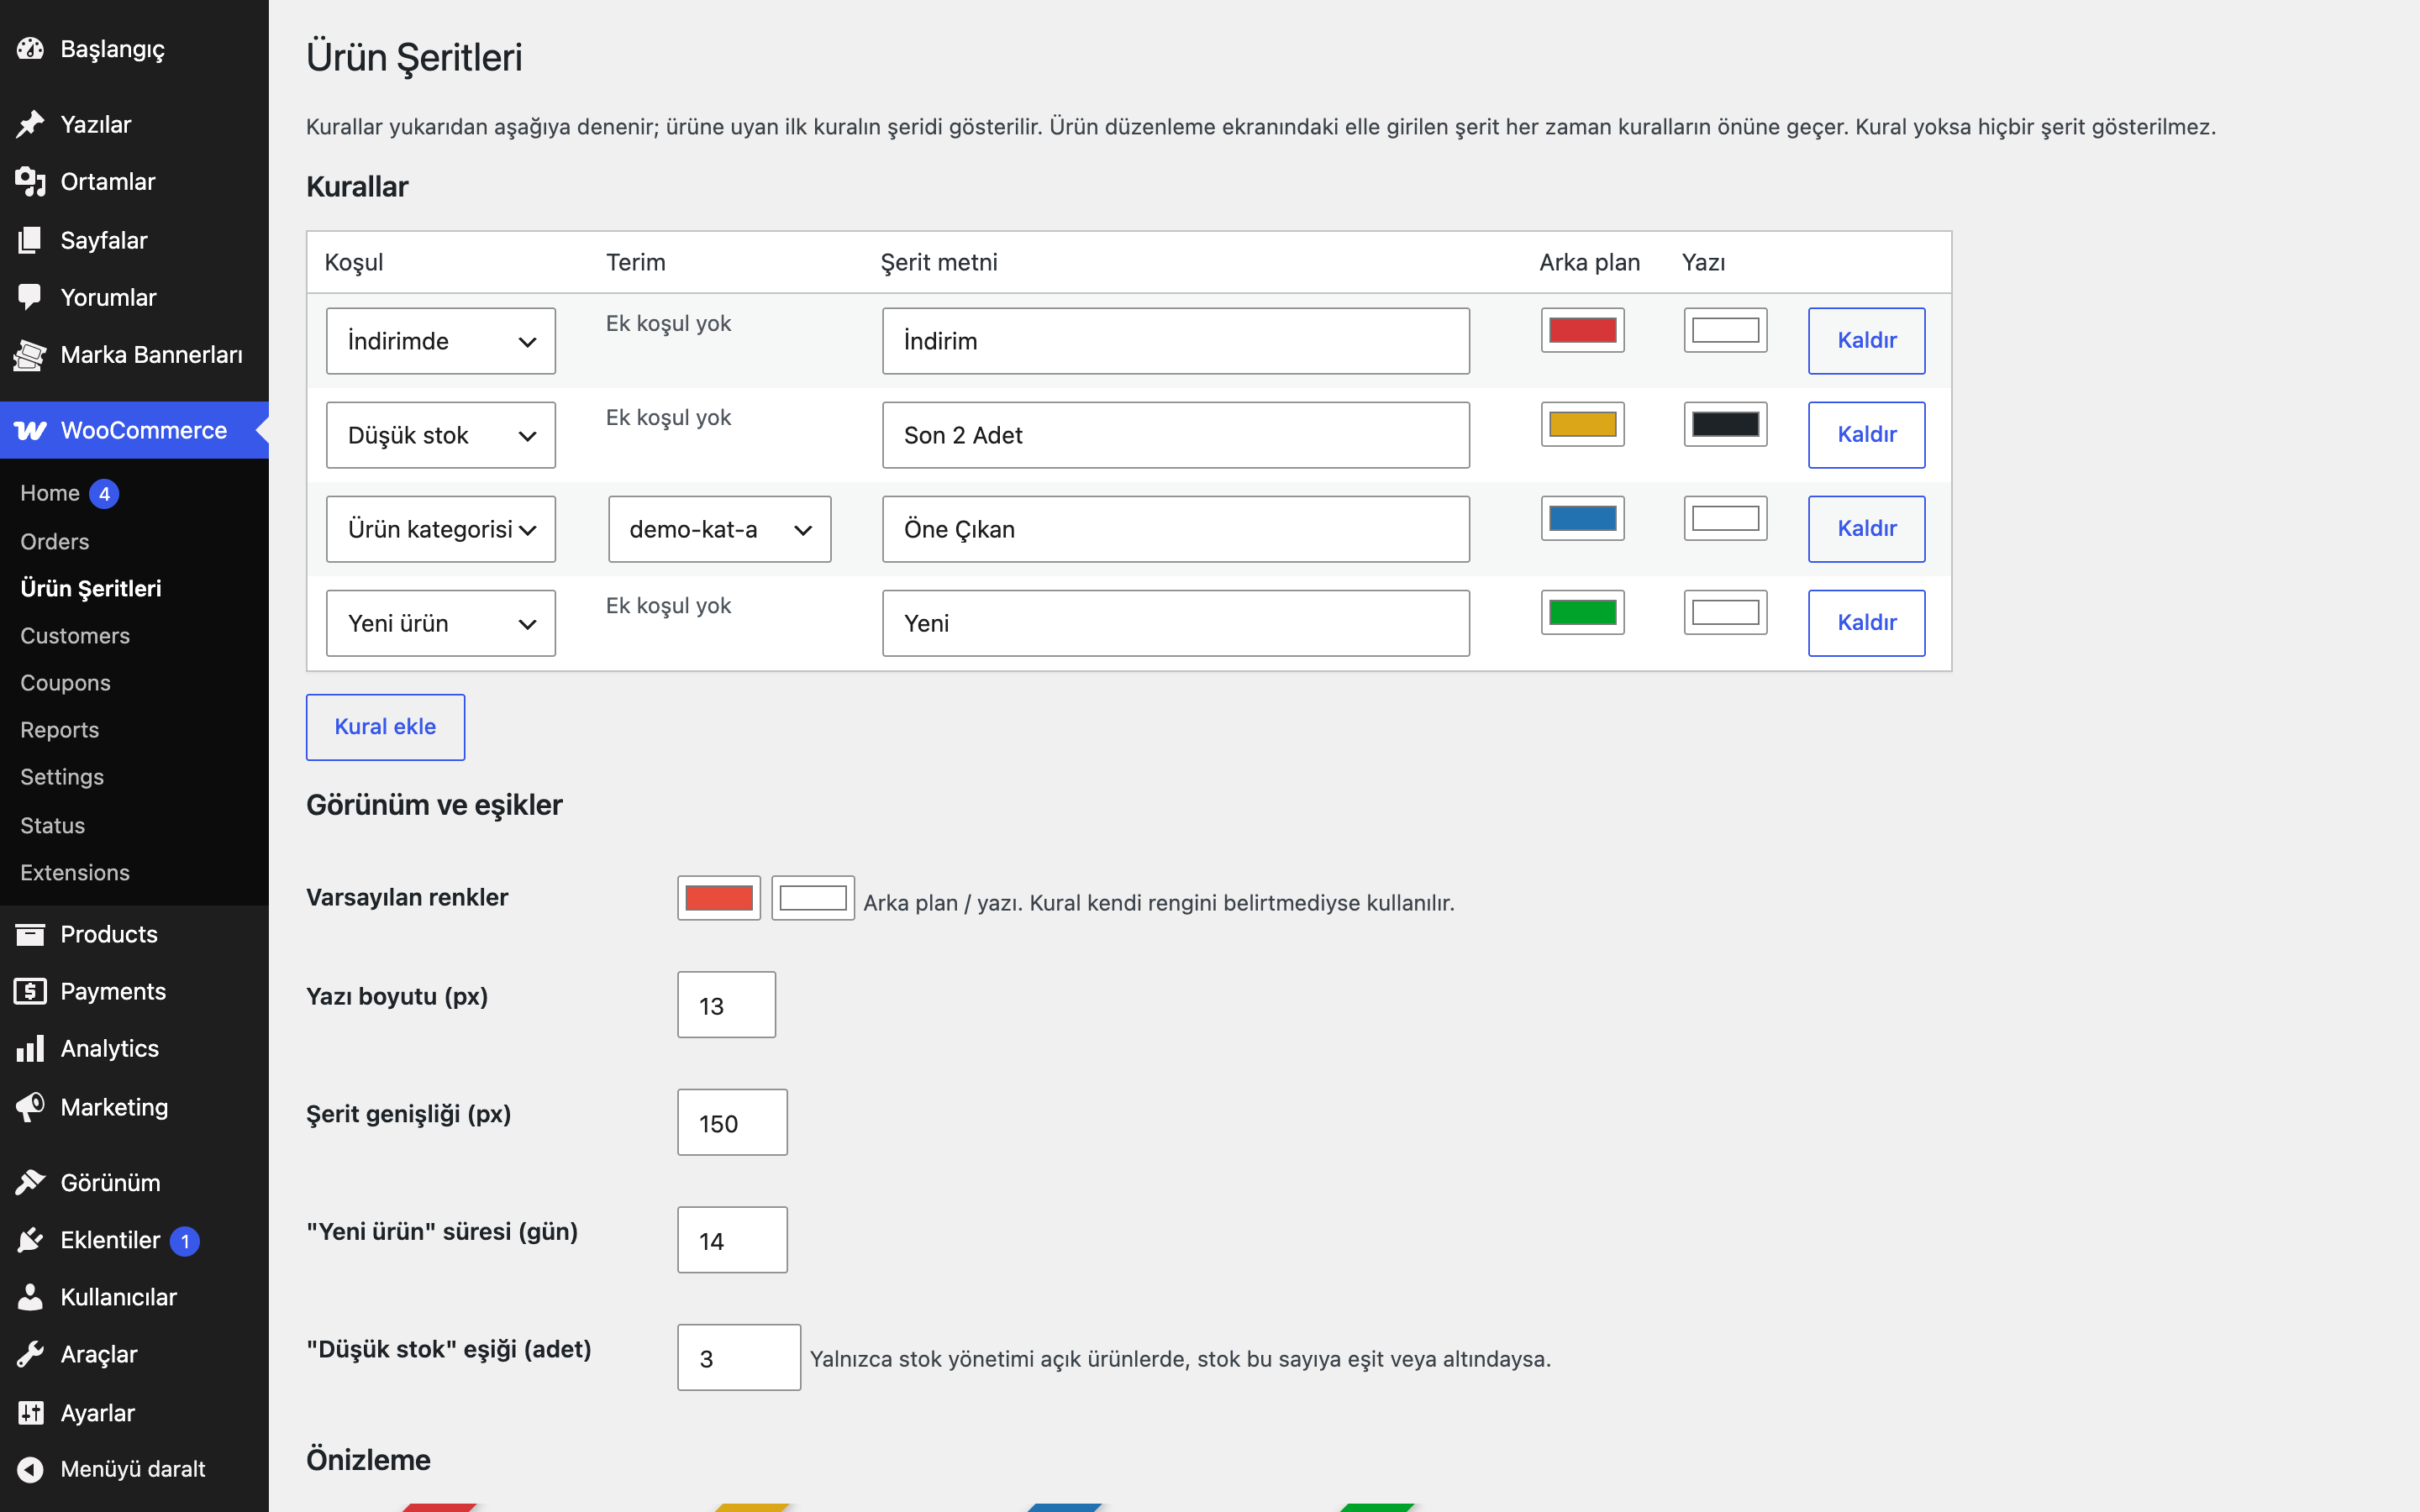The width and height of the screenshot is (2420, 1512).
Task: Focus the Şerit genişliği width field
Action: [x=732, y=1122]
